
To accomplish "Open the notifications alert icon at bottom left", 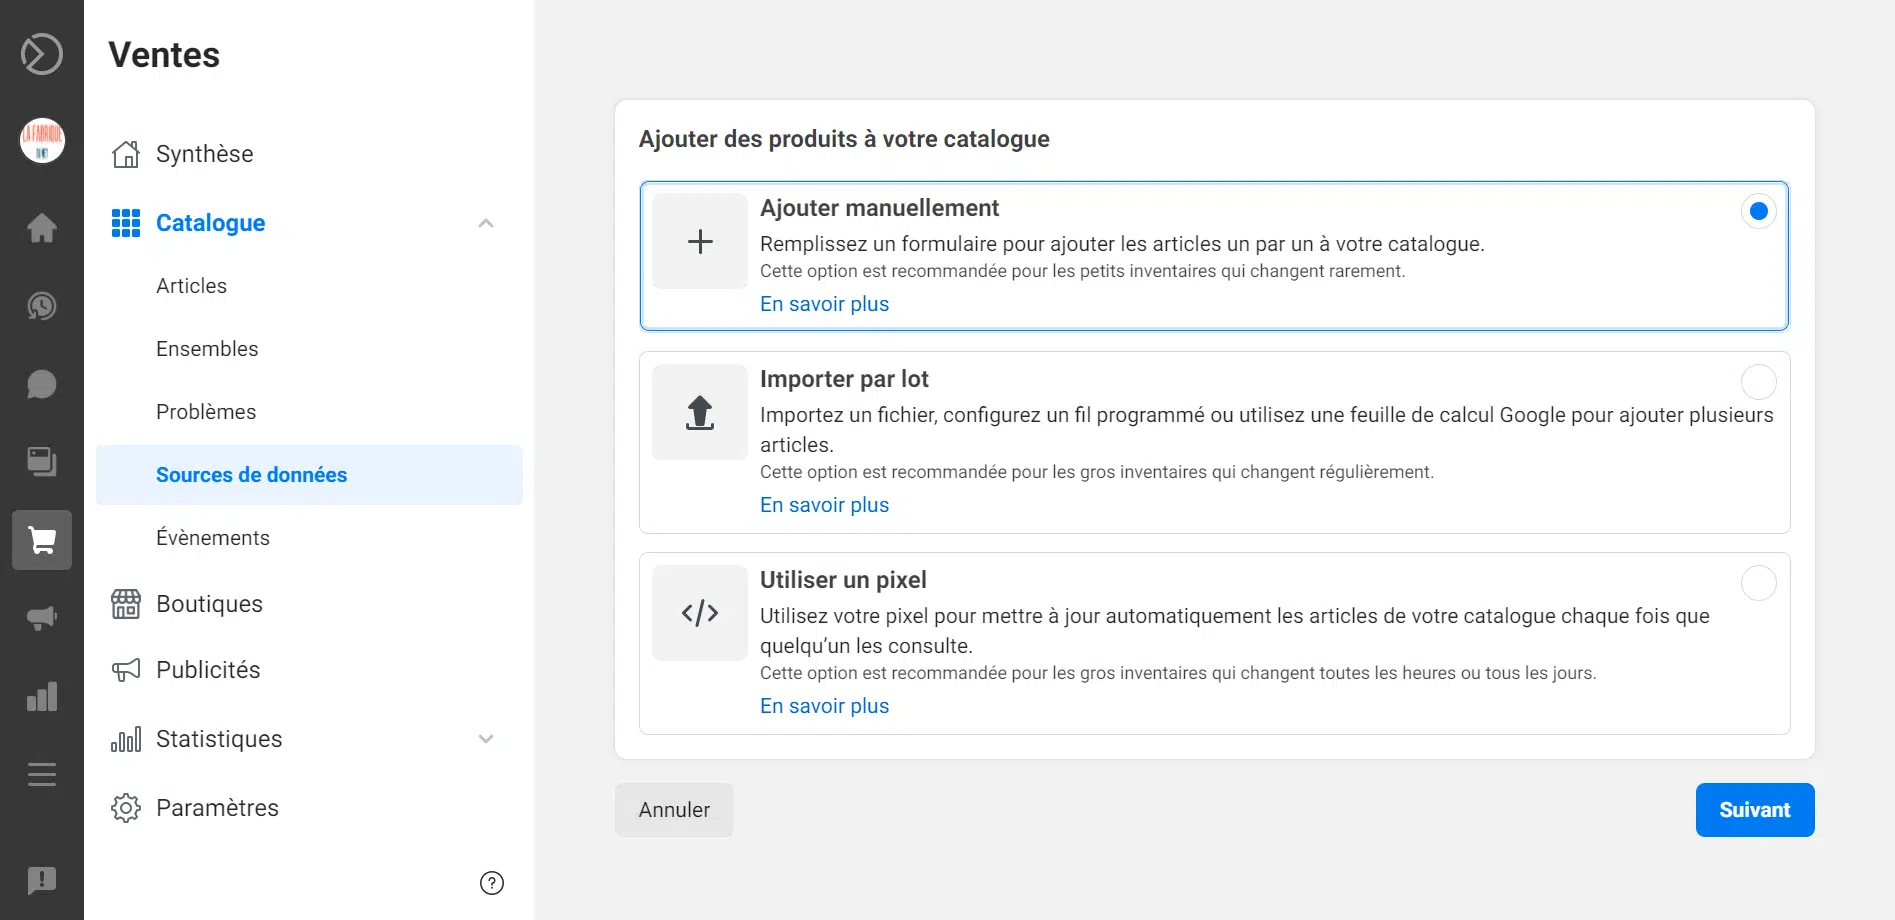I will coord(41,881).
